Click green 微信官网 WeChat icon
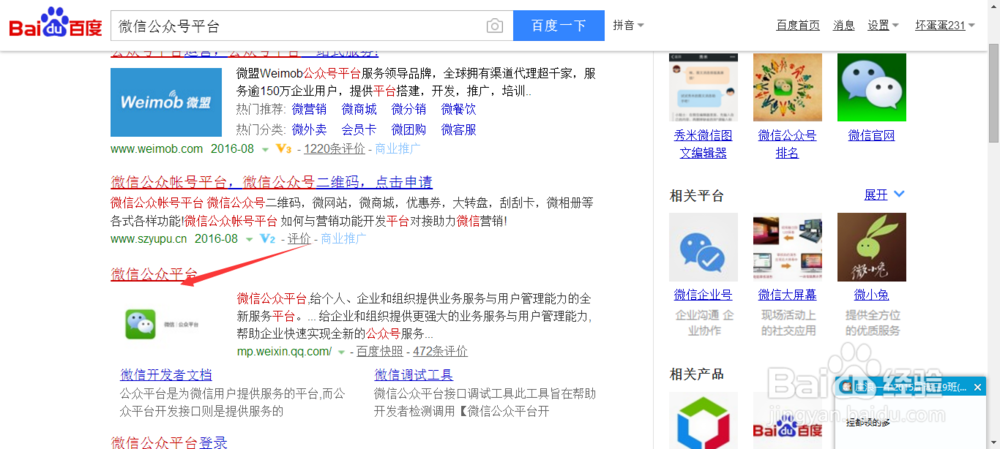 coord(872,87)
